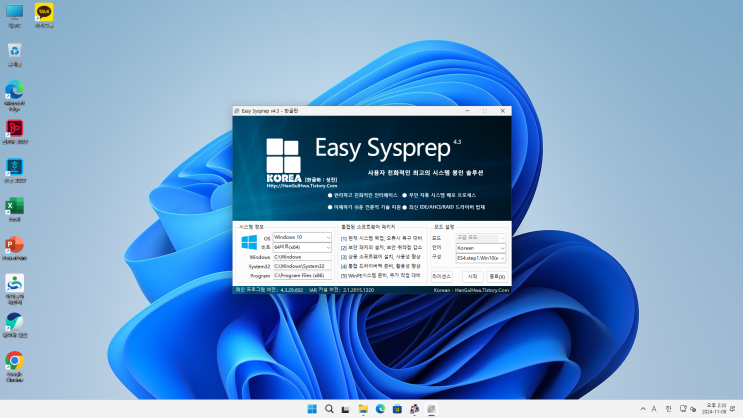Click the Easy Sysprep taskbar icon
Image resolution: width=743 pixels, height=418 pixels.
[431, 409]
